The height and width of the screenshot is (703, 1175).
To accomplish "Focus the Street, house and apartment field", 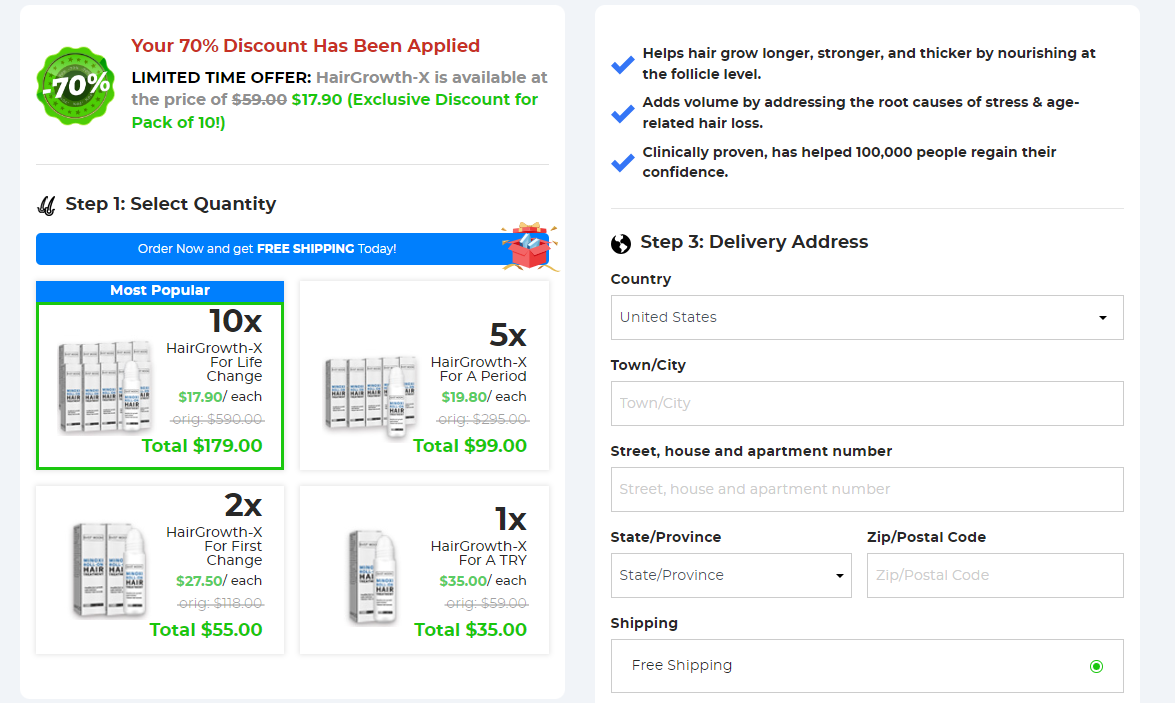I will 867,489.
